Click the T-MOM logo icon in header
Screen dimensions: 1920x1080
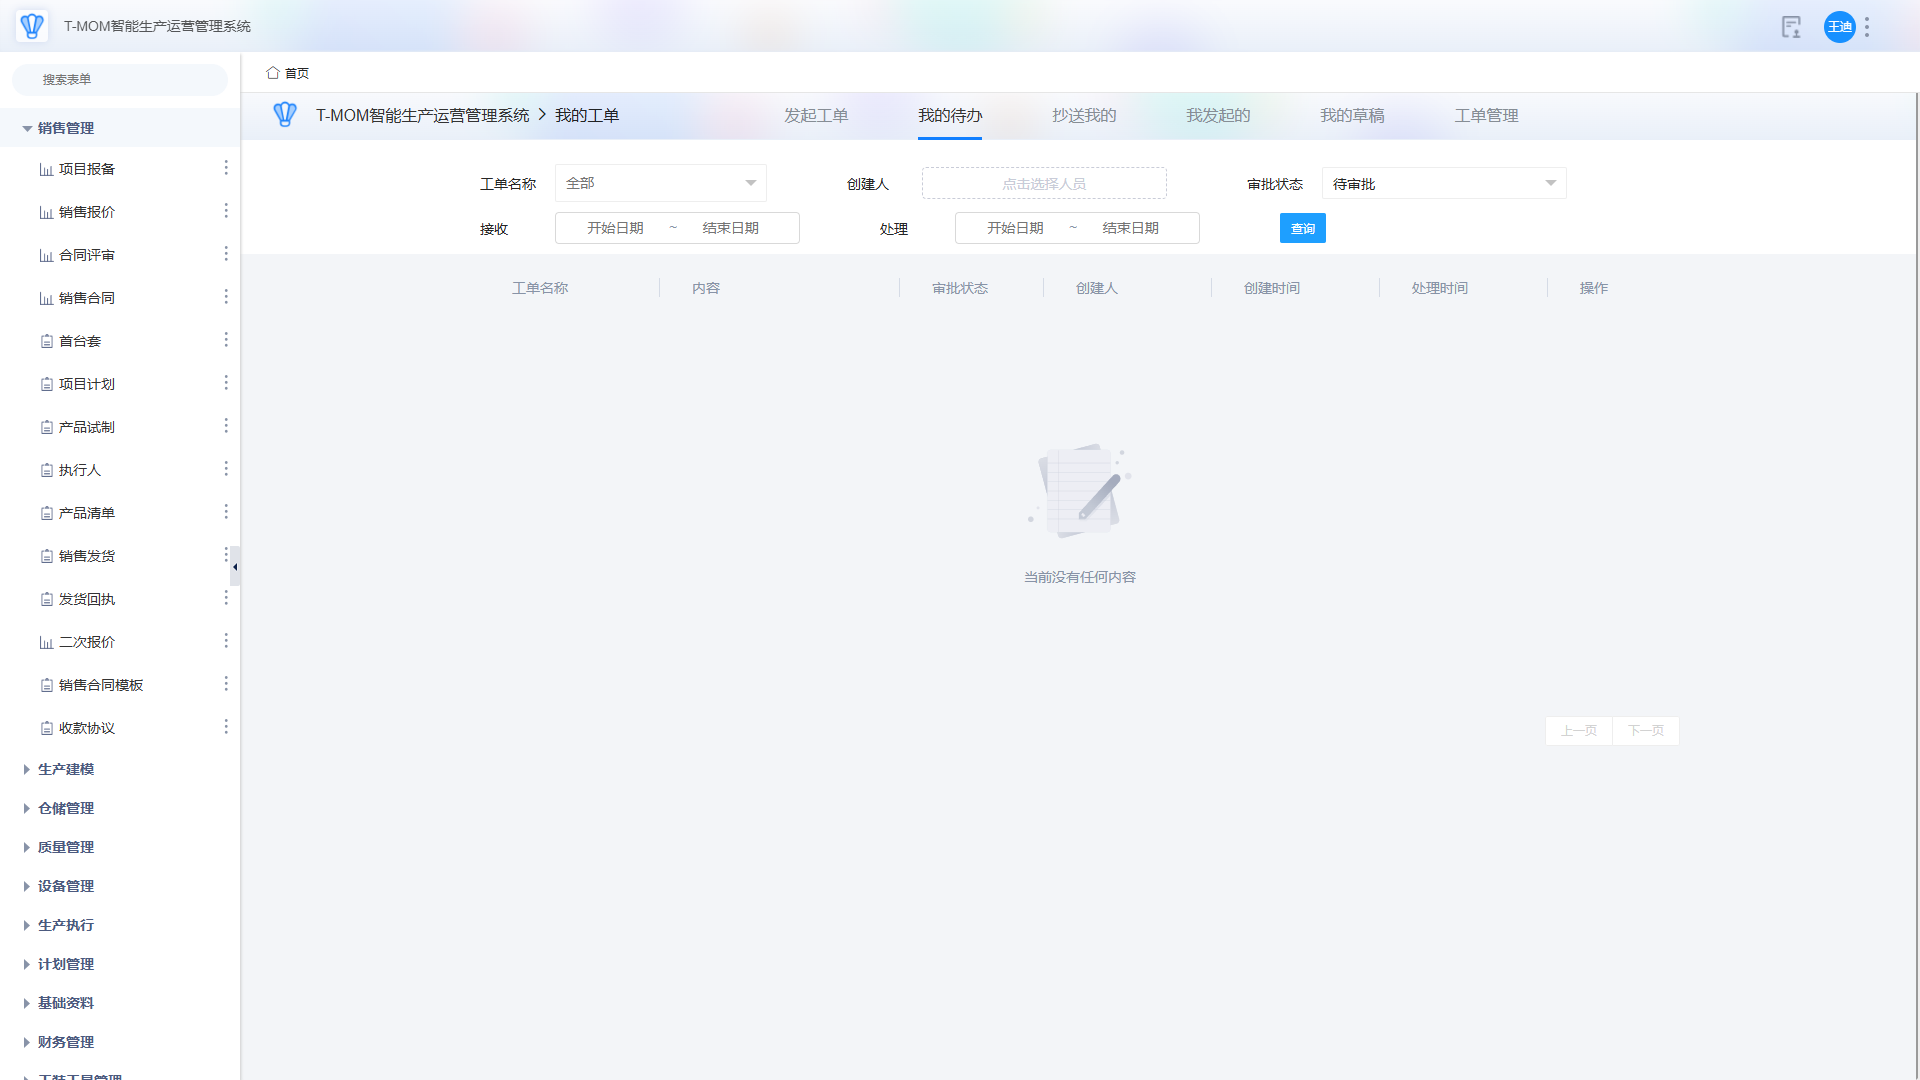tap(32, 26)
